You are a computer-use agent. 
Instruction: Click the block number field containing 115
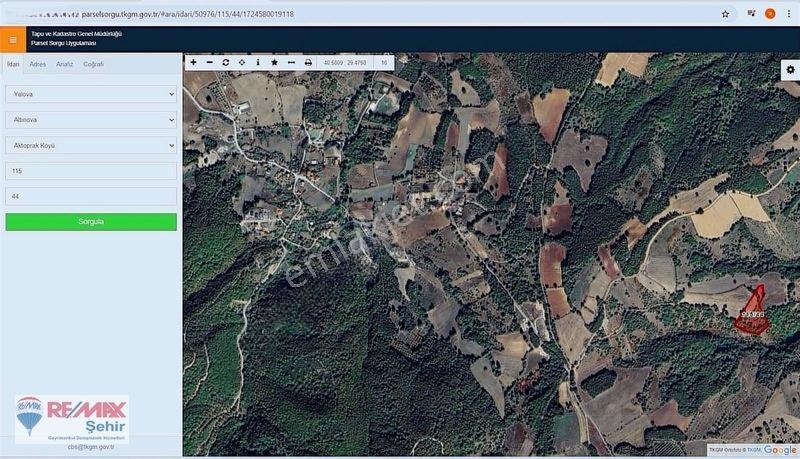[x=91, y=171]
